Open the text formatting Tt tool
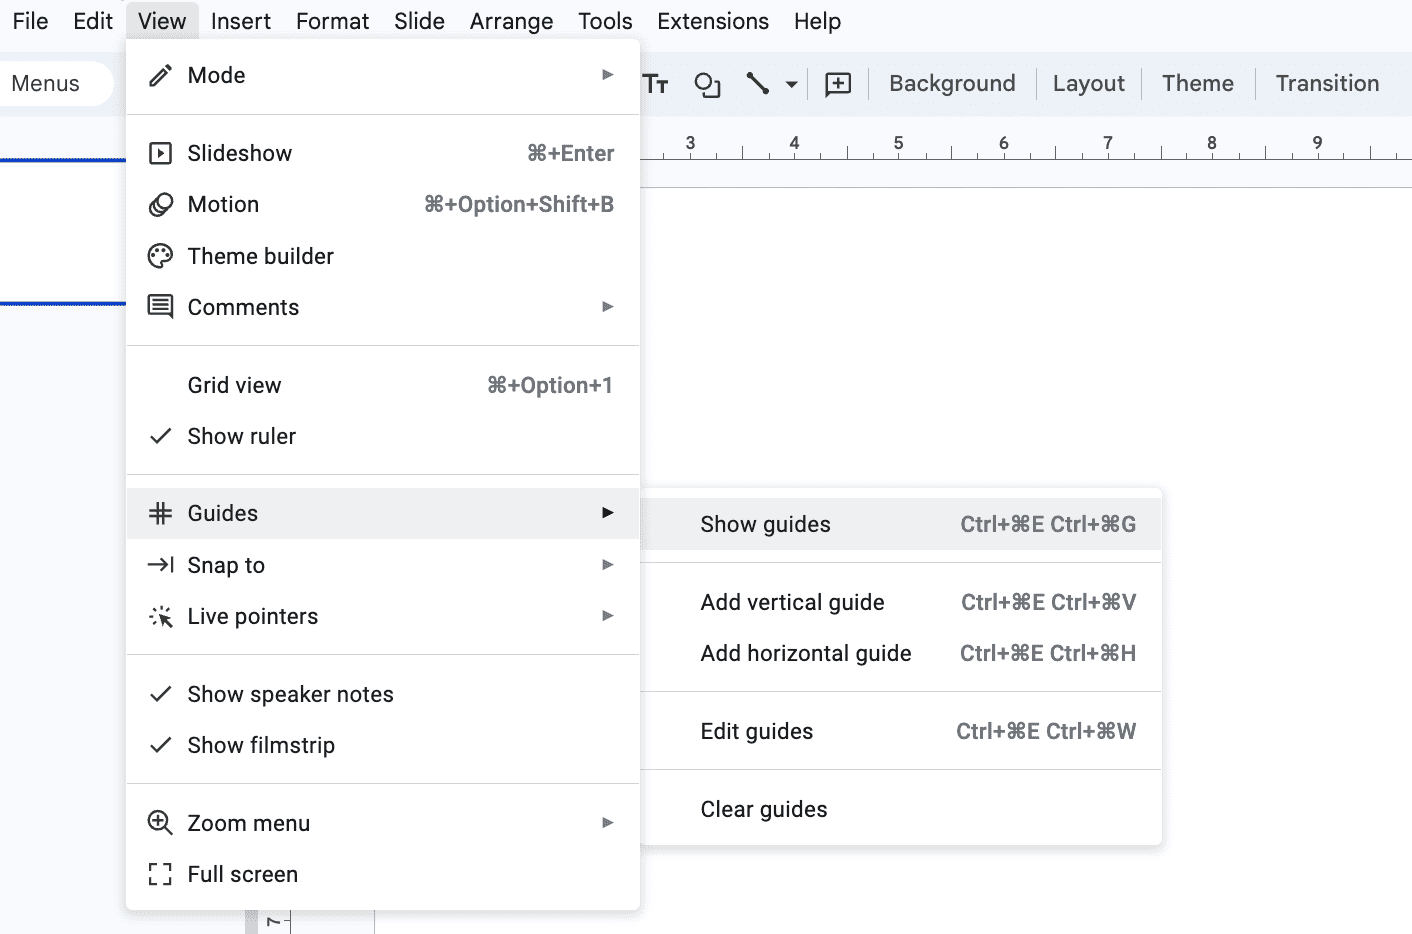 656,84
